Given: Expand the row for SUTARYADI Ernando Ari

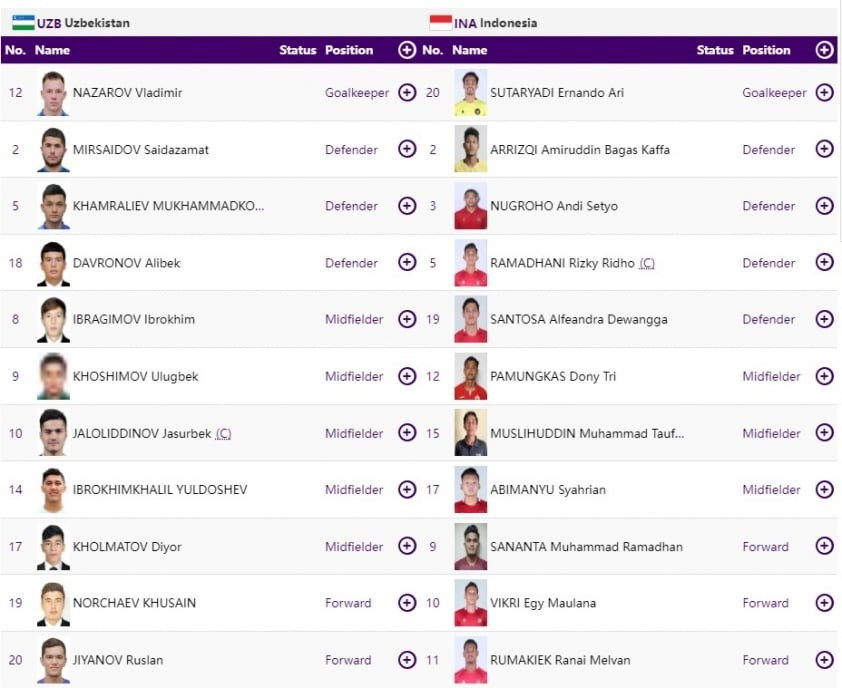Looking at the screenshot, I should (x=824, y=93).
